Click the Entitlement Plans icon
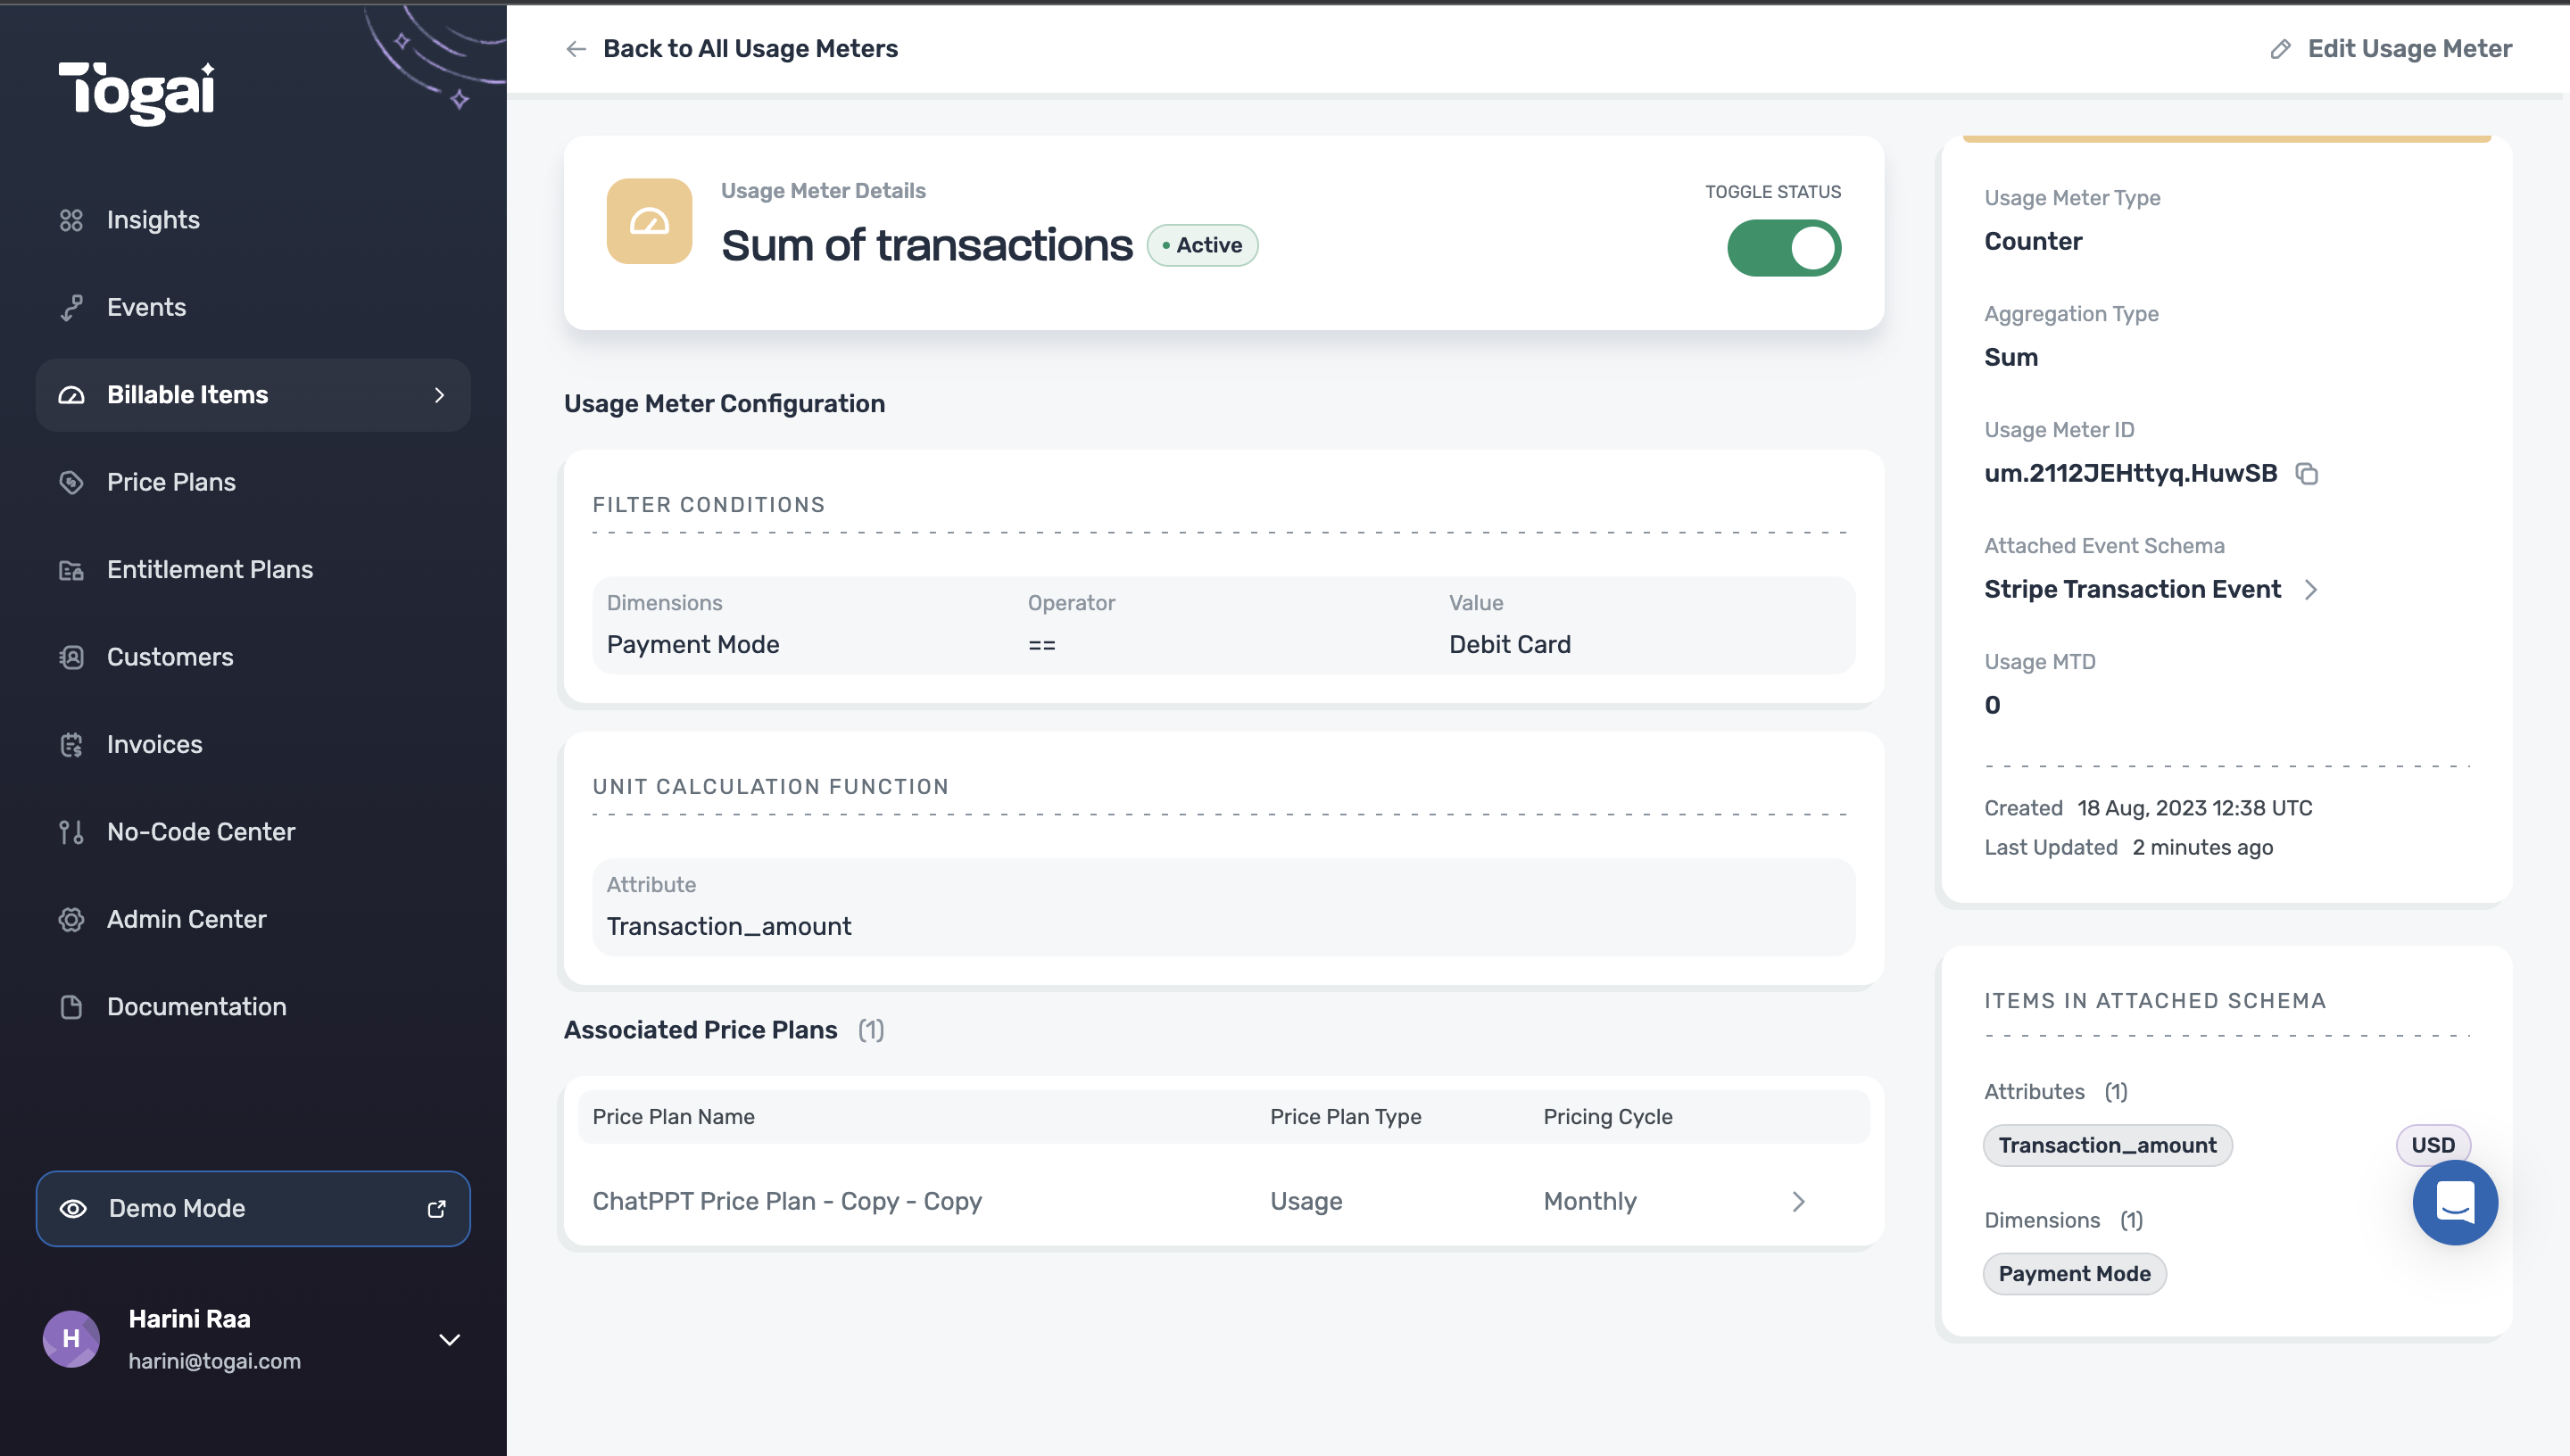 tap(71, 570)
